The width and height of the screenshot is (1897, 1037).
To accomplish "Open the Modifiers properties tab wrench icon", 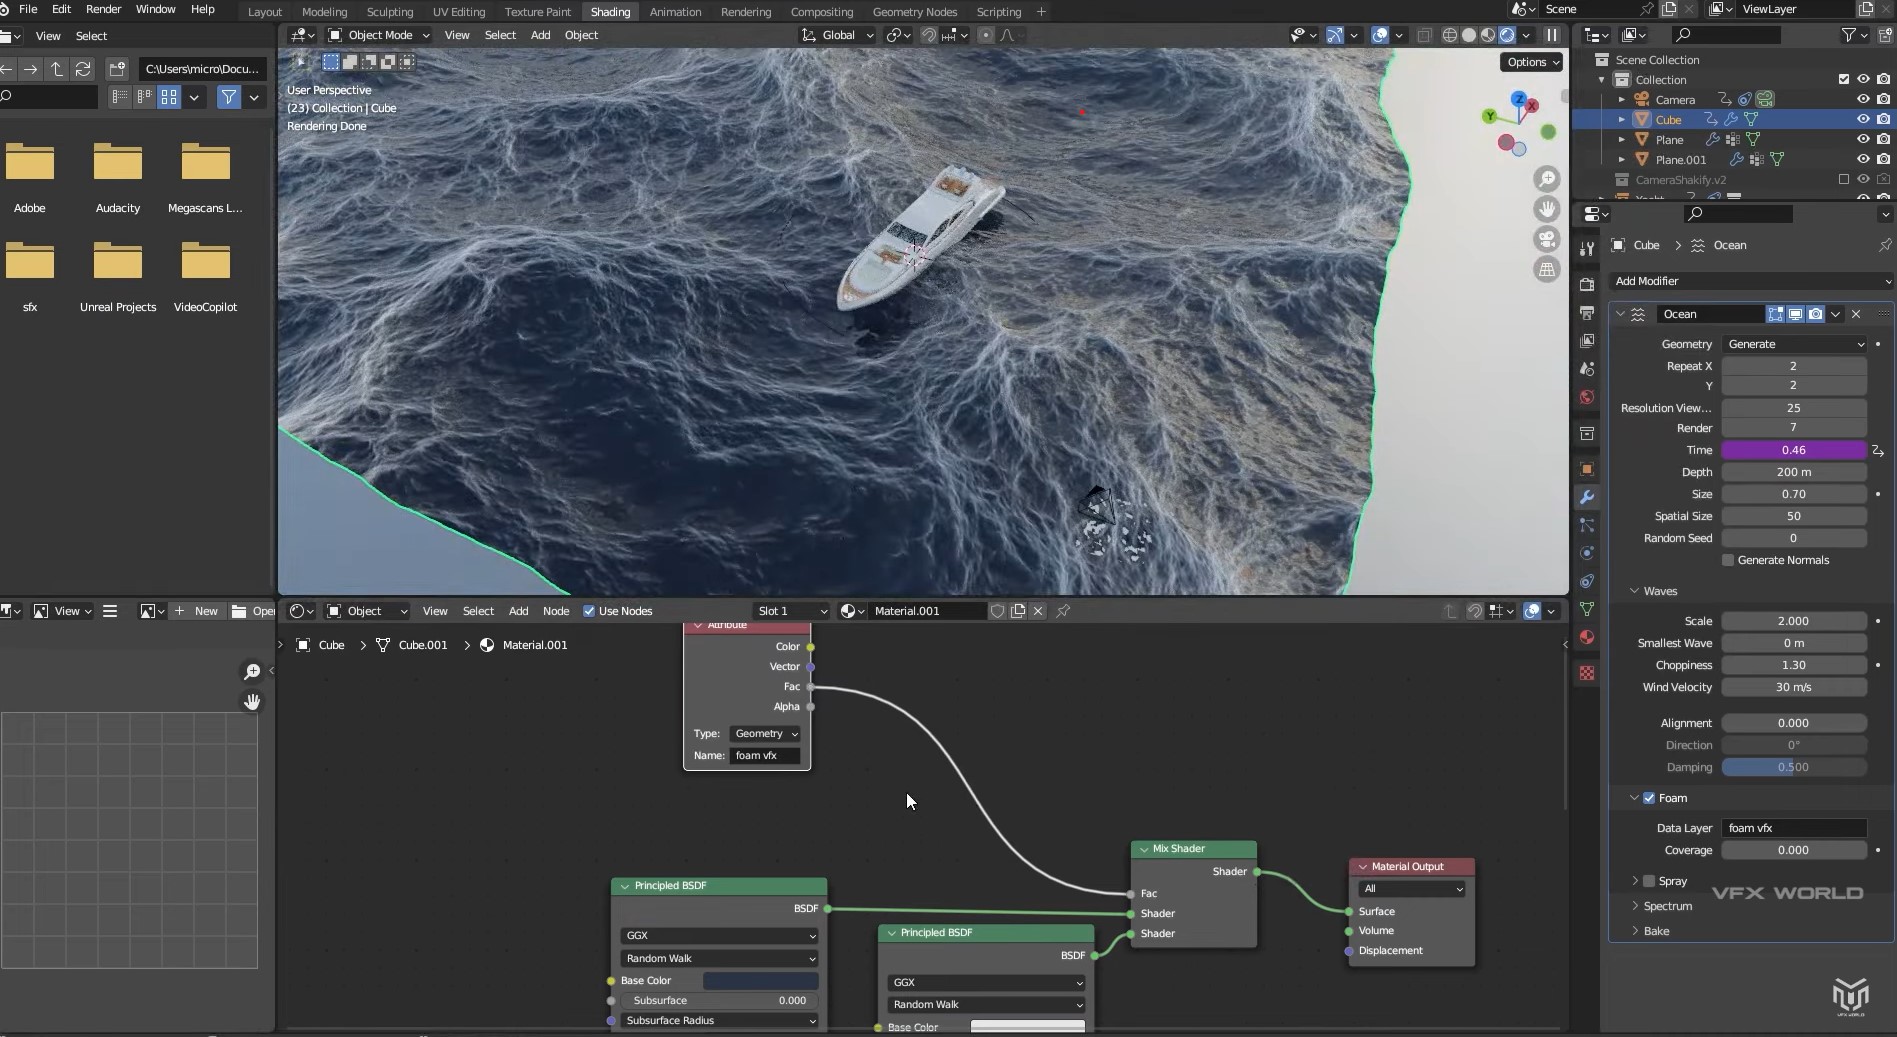I will [x=1586, y=497].
